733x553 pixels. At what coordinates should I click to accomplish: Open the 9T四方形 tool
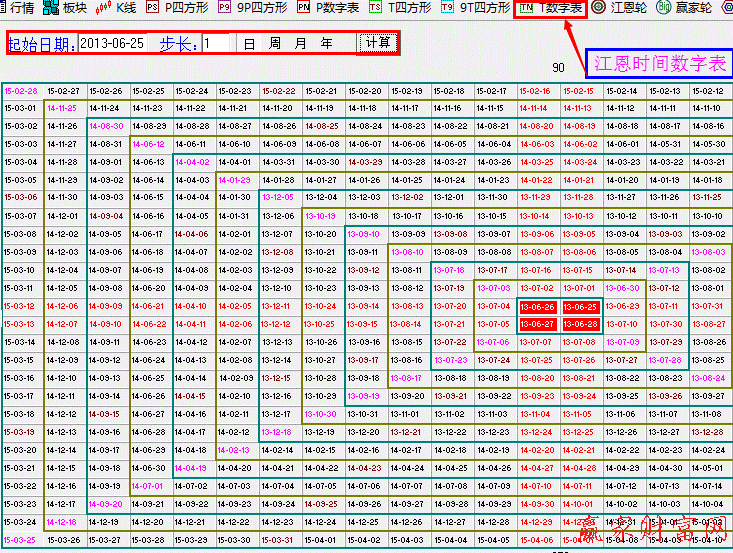pyautogui.click(x=475, y=8)
